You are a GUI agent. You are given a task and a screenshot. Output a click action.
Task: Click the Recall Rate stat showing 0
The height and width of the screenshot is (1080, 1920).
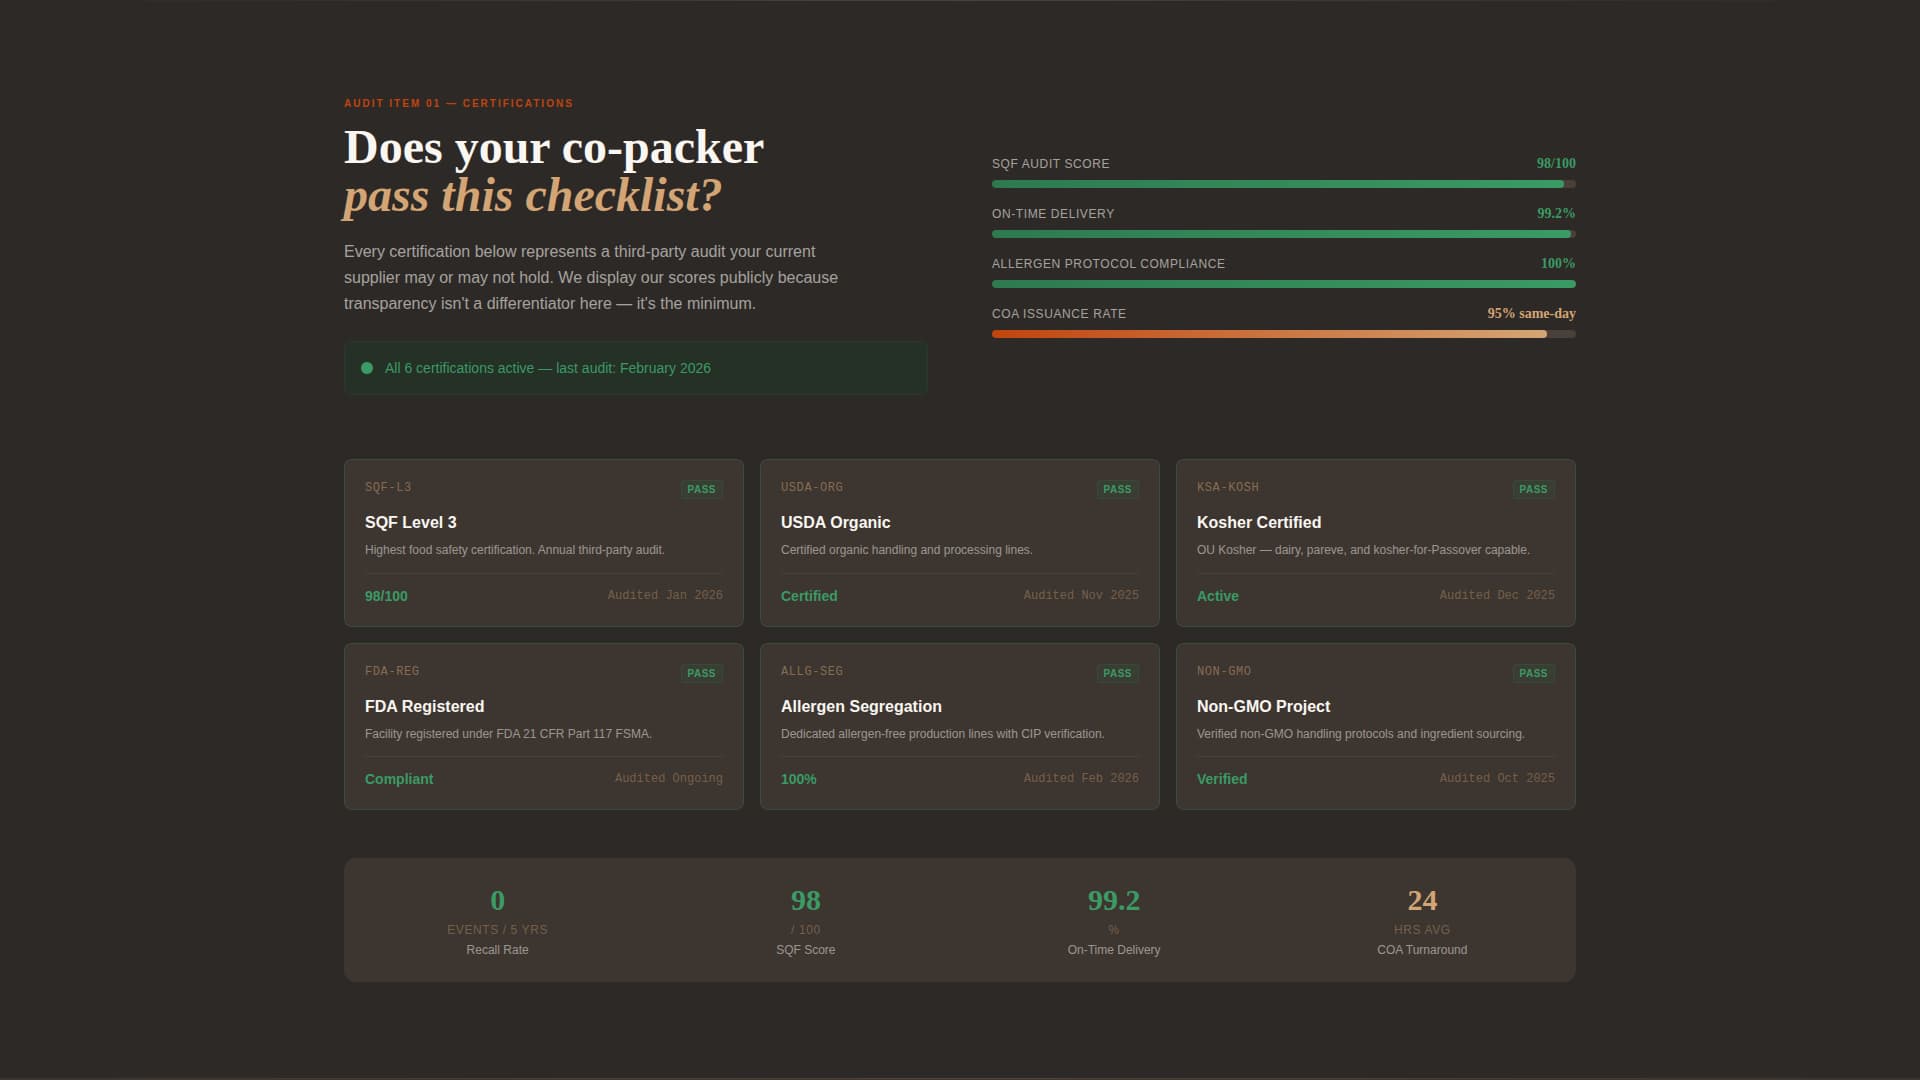tap(497, 918)
